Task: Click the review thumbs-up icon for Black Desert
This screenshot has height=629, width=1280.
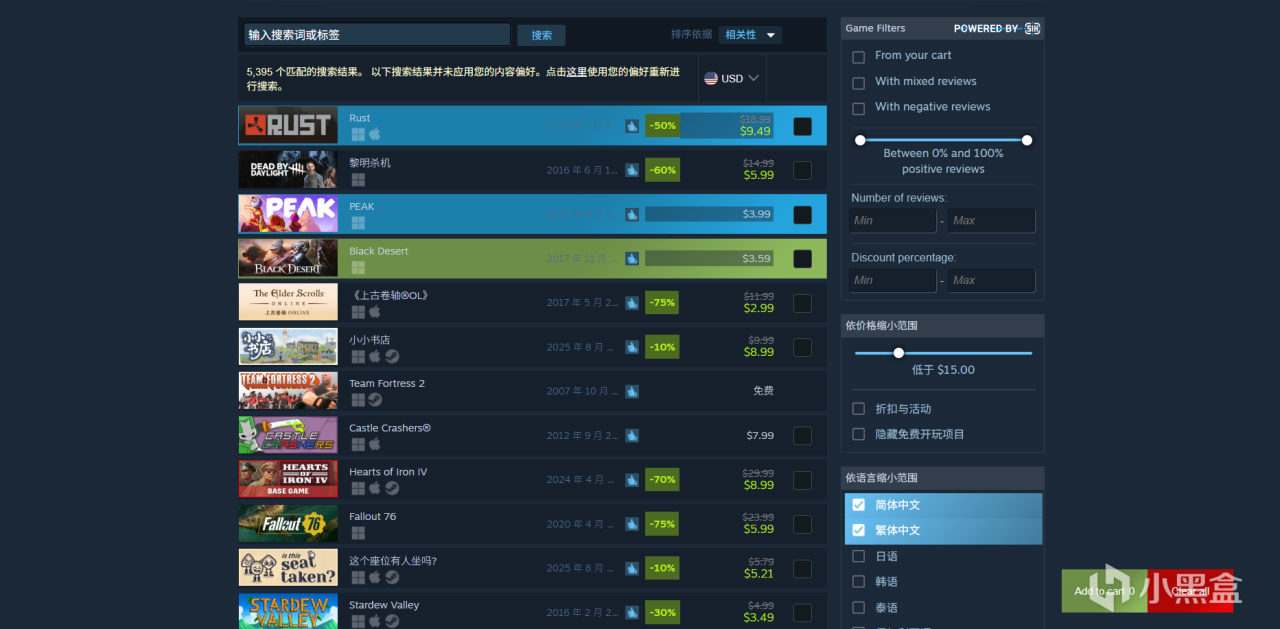Action: [632, 258]
